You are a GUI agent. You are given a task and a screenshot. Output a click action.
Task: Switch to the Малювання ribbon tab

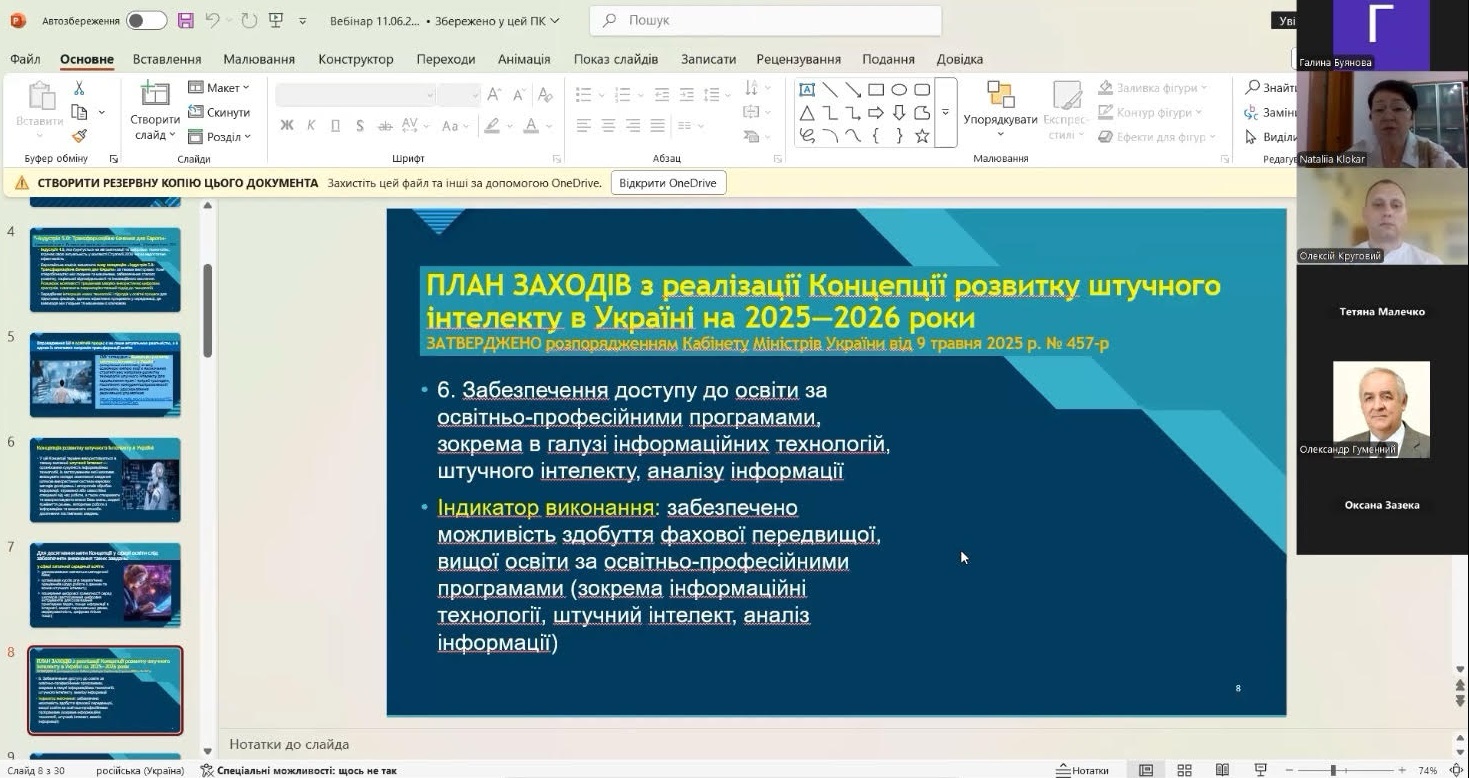[x=259, y=59]
